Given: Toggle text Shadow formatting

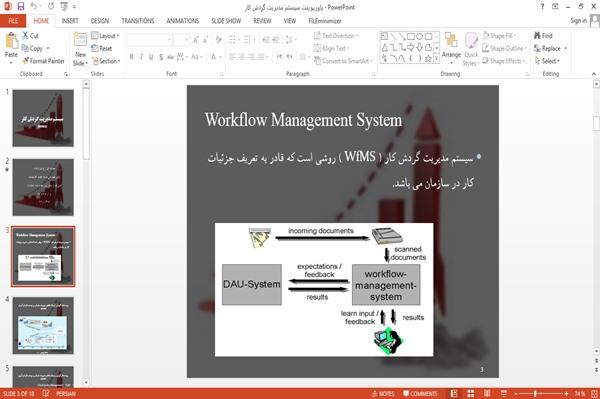Looking at the screenshot, I should (161, 57).
